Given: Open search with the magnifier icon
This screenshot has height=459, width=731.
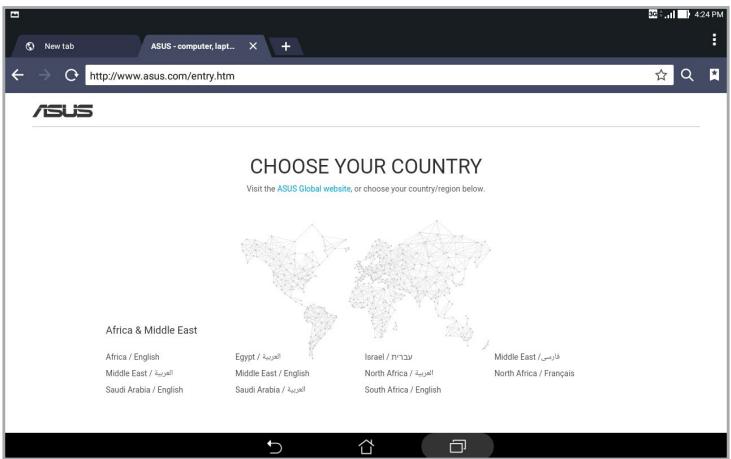Looking at the screenshot, I should pyautogui.click(x=687, y=75).
